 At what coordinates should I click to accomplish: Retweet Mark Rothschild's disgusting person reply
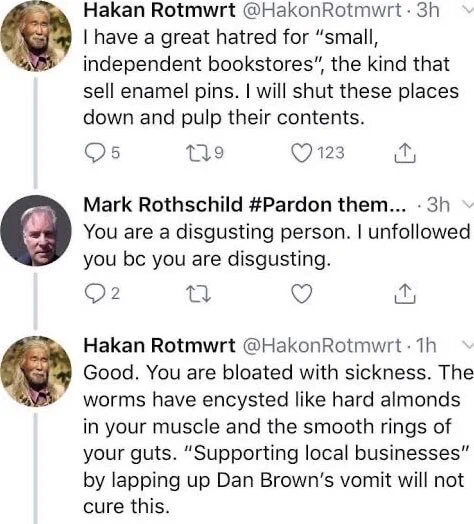tap(198, 293)
